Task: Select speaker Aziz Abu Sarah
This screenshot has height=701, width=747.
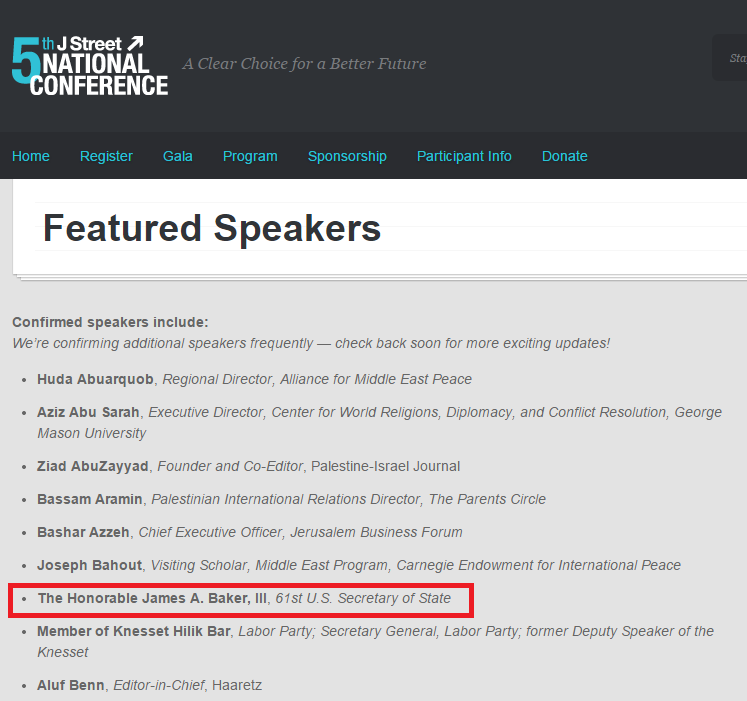Action: [89, 412]
